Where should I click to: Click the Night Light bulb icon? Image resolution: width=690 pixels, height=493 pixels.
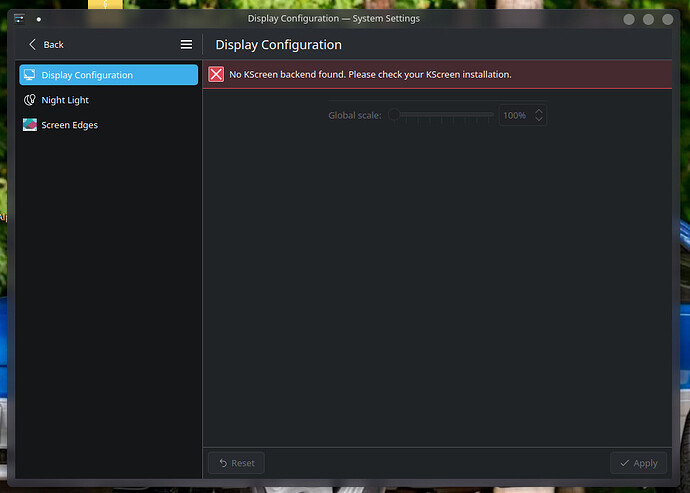pos(30,100)
